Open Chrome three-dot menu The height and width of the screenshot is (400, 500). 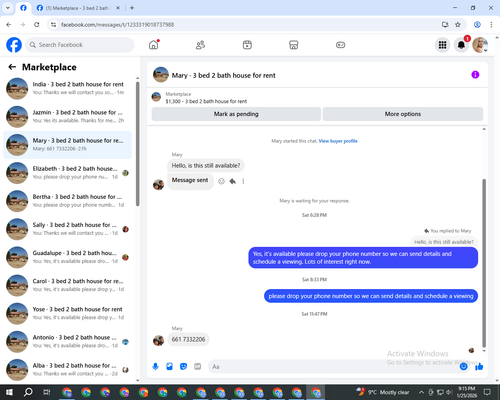coord(491,24)
